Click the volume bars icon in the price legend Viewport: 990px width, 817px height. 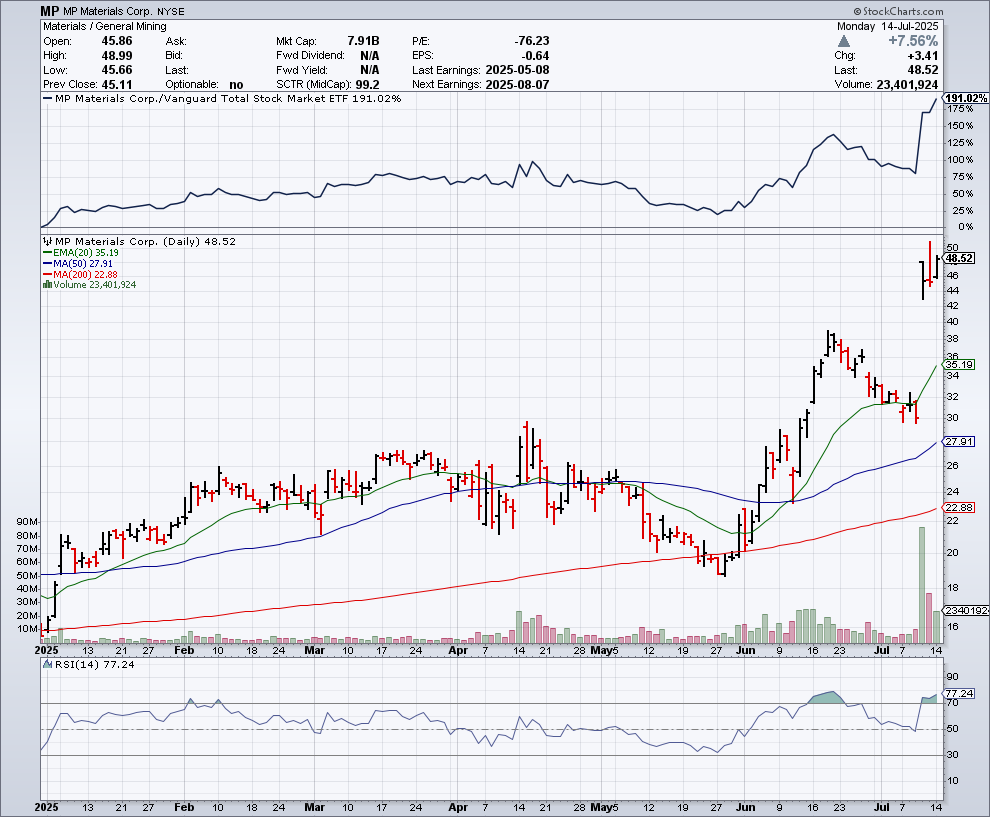coord(47,285)
